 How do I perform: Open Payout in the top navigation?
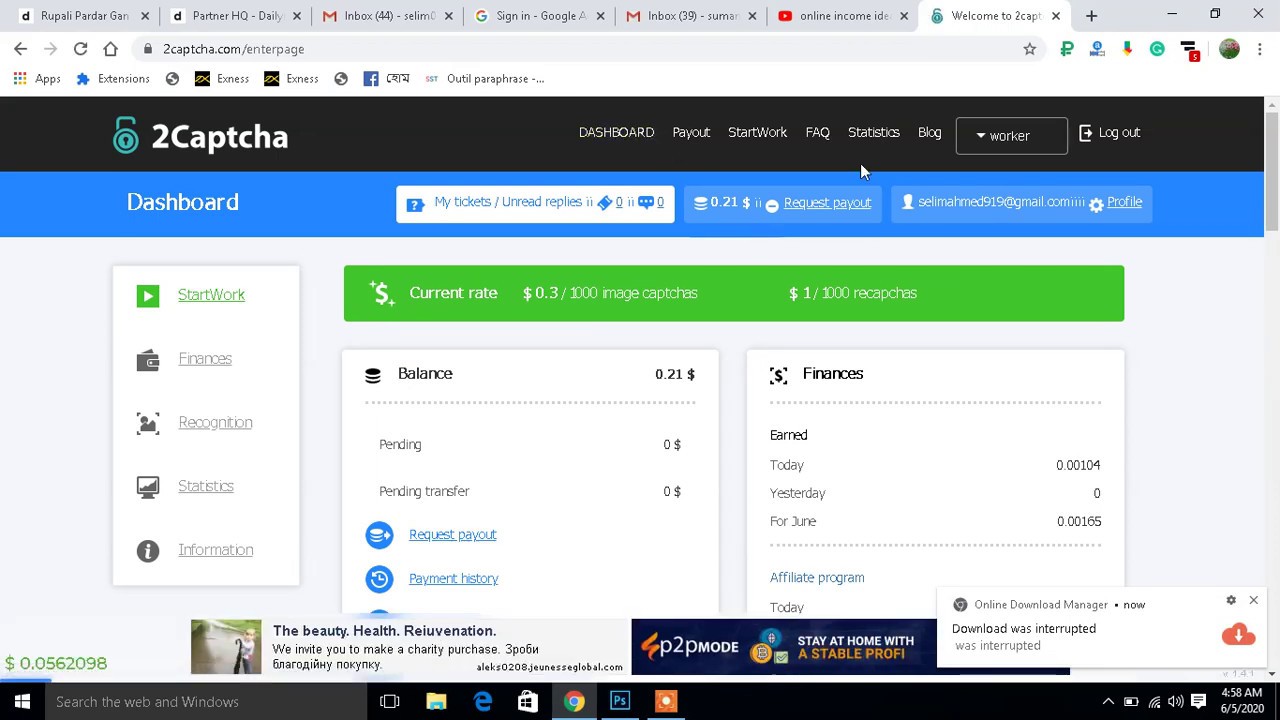[x=691, y=132]
